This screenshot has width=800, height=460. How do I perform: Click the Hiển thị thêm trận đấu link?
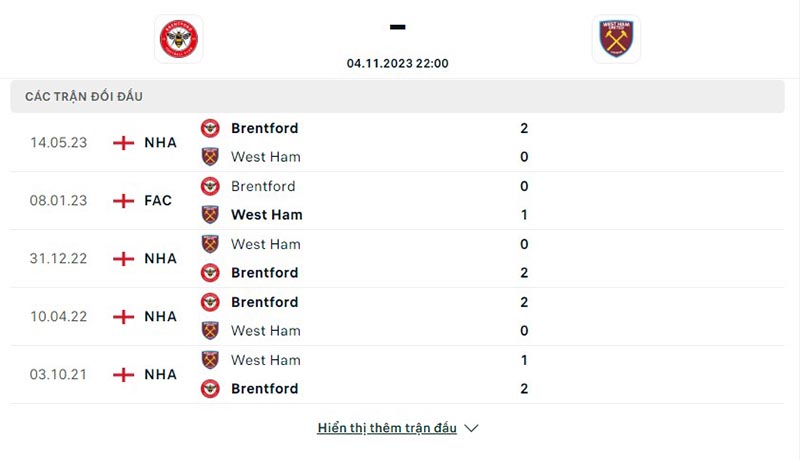click(x=387, y=428)
